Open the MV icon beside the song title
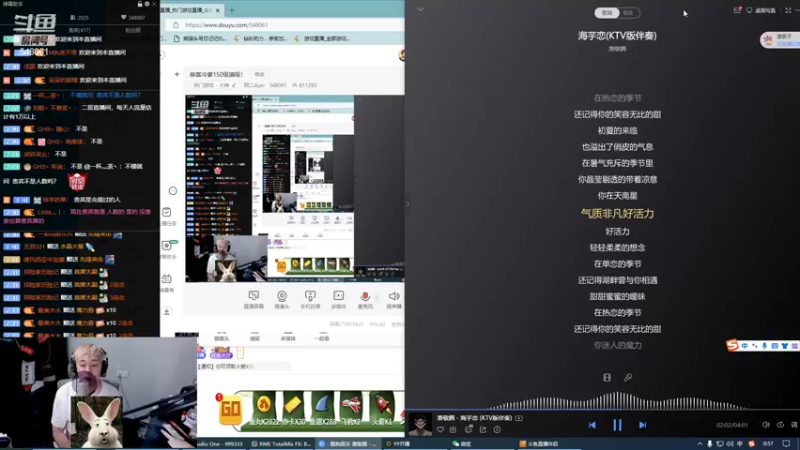Image resolution: width=800 pixels, height=450 pixels. (x=519, y=418)
